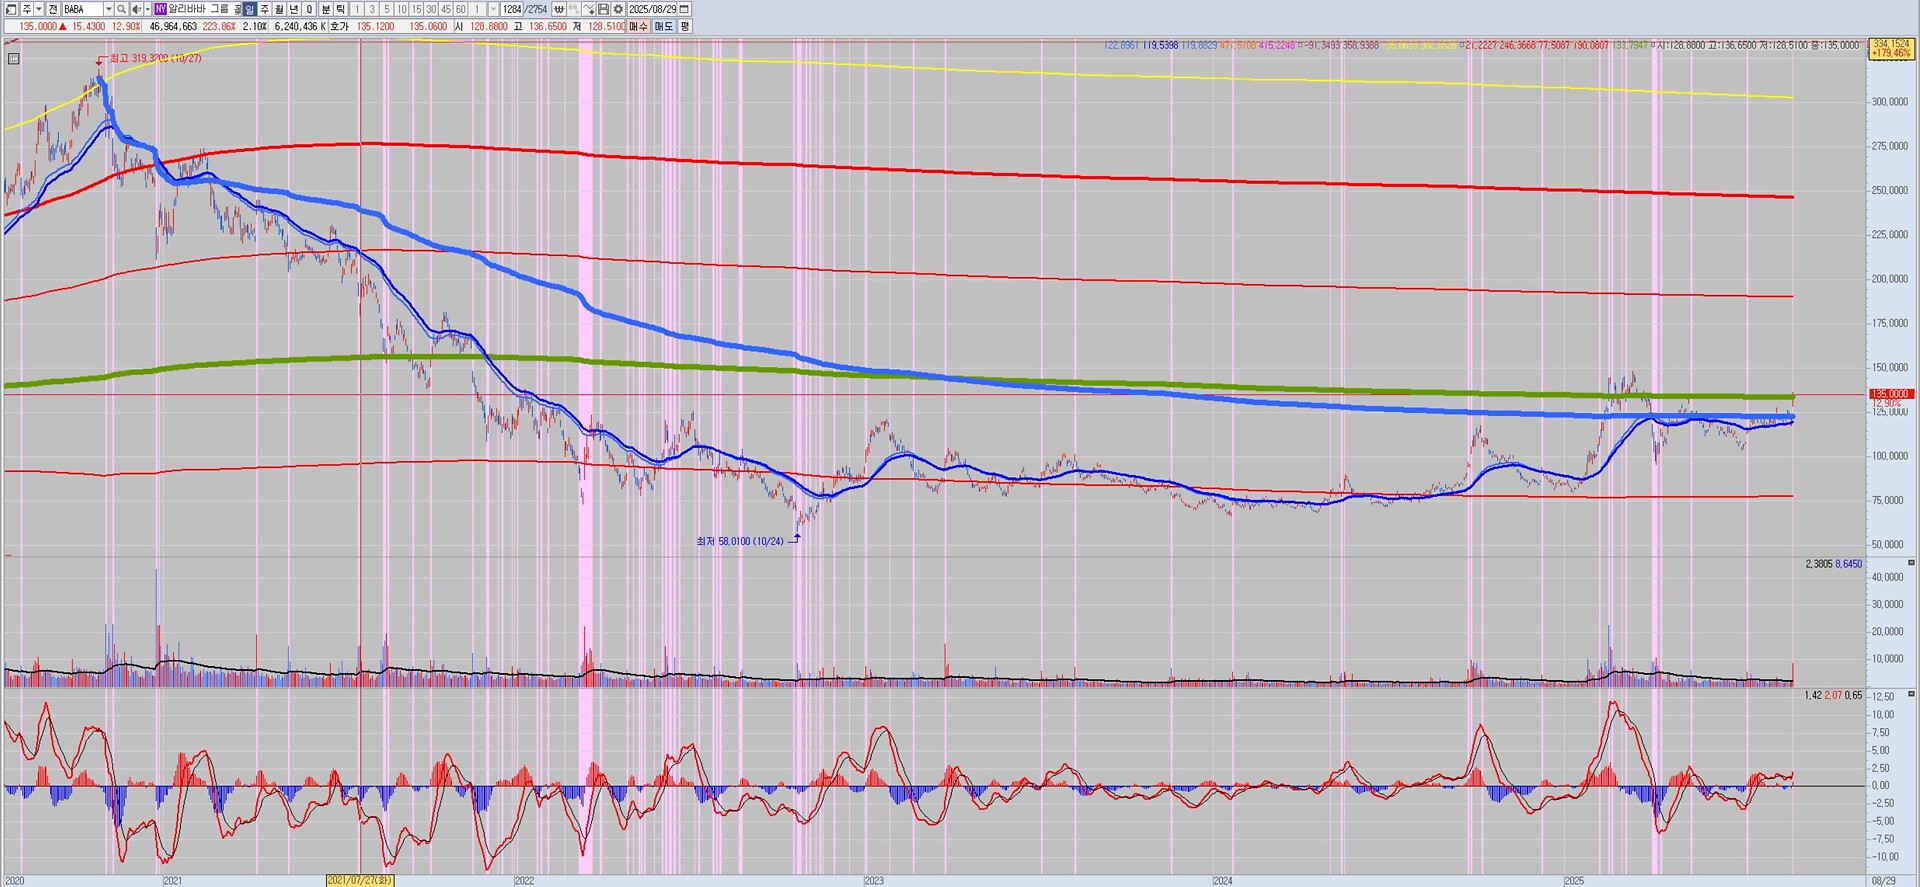This screenshot has height=887, width=1920.
Task: Click the 135.1200 ask price value
Action: pos(375,26)
